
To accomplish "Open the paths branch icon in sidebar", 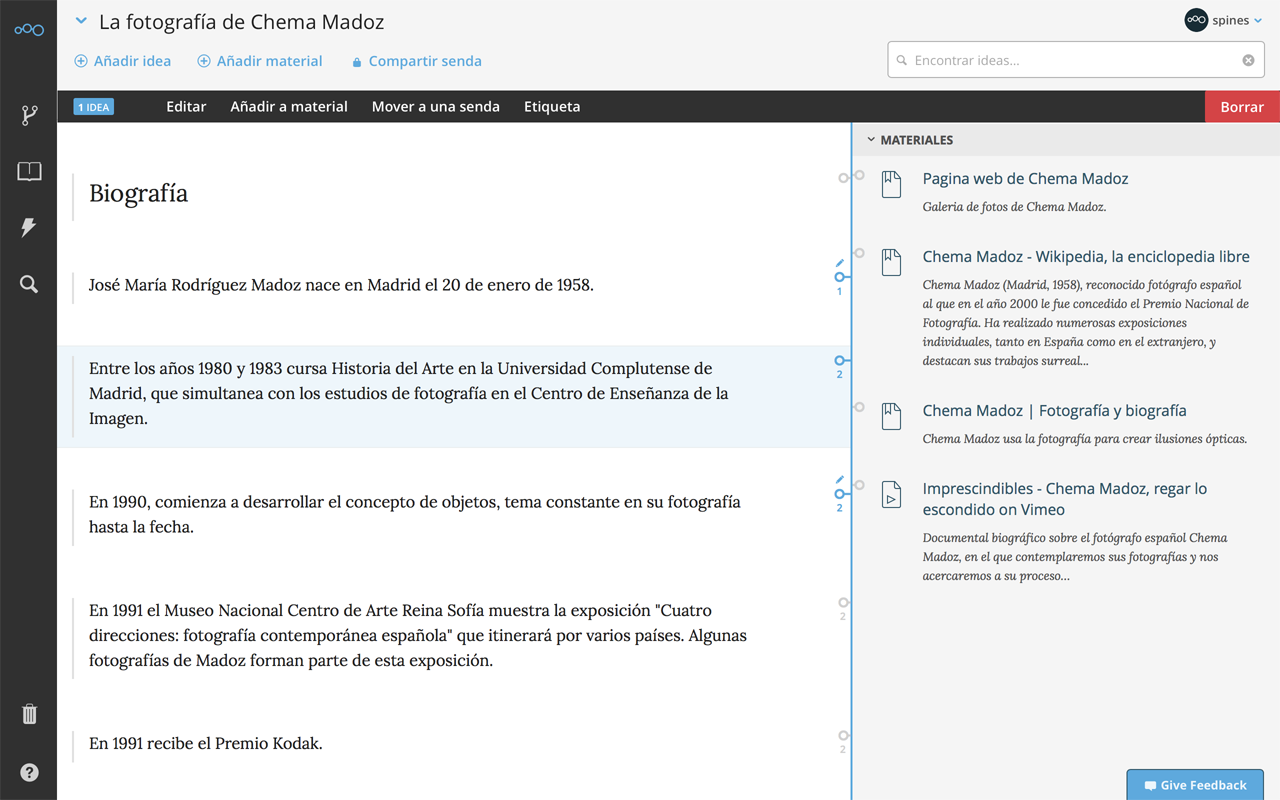I will coord(29,115).
